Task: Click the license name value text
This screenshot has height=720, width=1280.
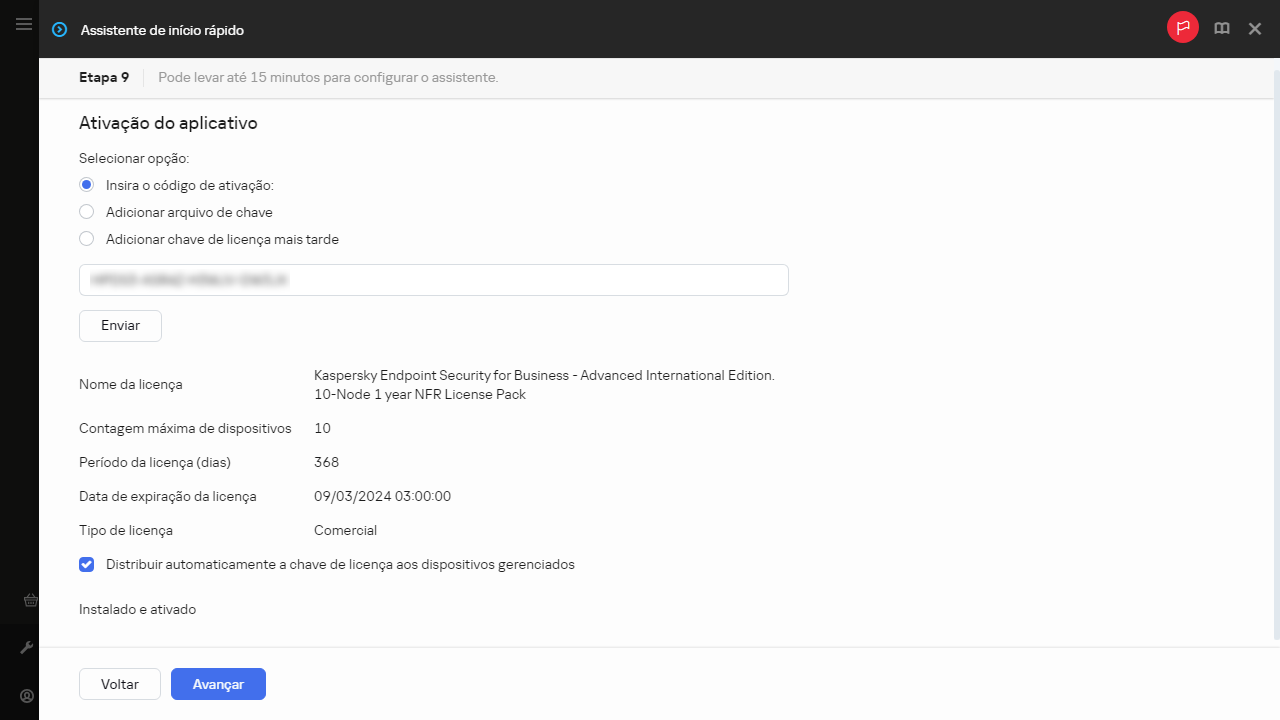Action: coord(544,385)
